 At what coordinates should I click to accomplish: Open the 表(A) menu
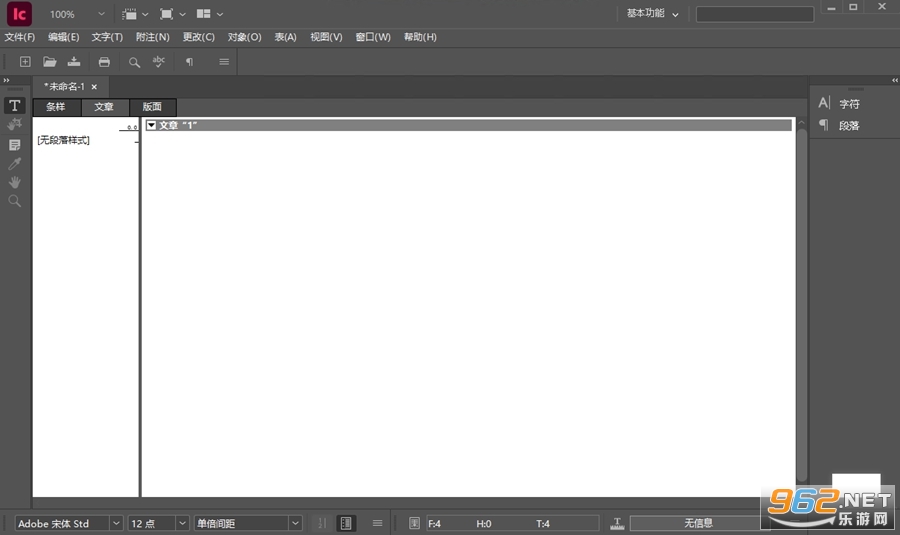point(285,37)
